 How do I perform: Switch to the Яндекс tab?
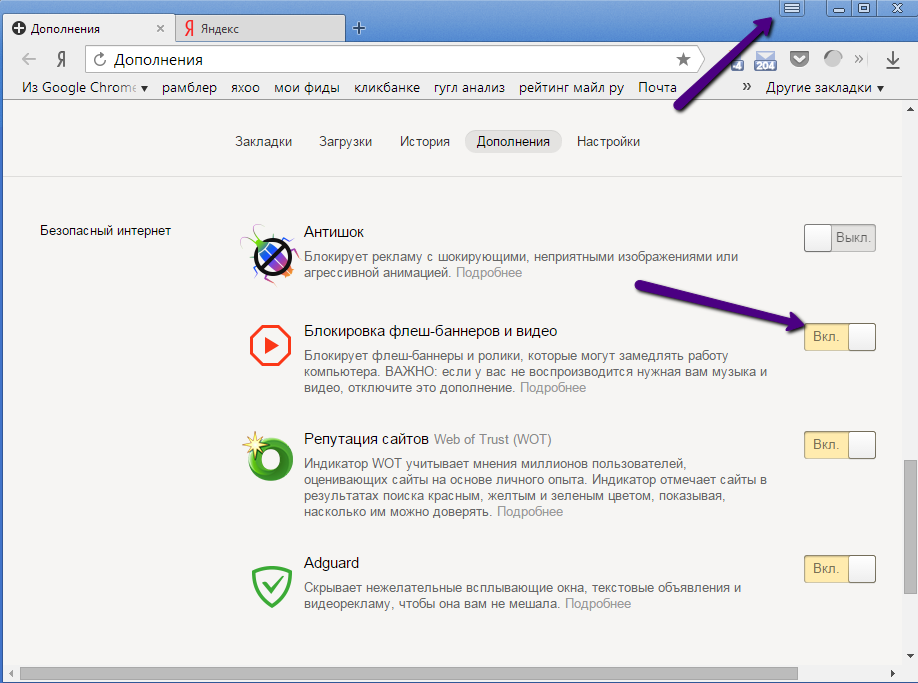click(261, 28)
